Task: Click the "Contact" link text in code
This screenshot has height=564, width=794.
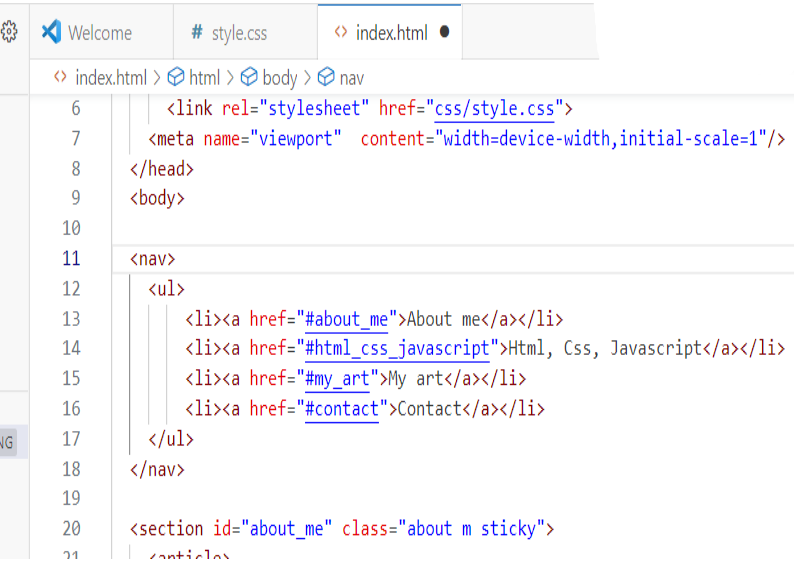Action: click(x=429, y=409)
